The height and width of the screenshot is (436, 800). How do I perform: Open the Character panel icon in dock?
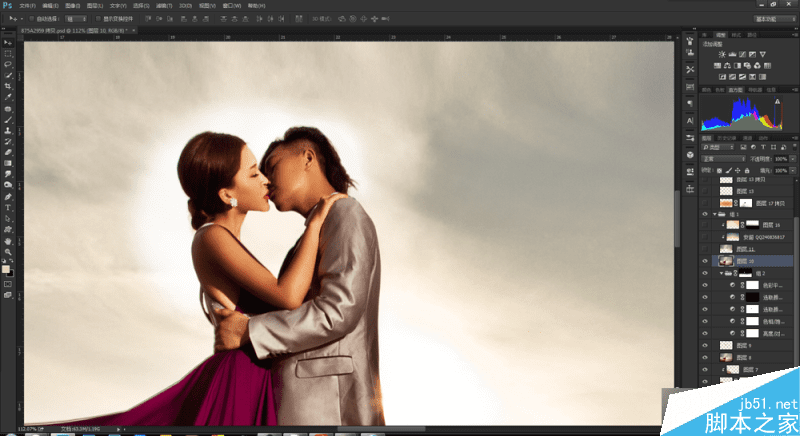tap(690, 121)
